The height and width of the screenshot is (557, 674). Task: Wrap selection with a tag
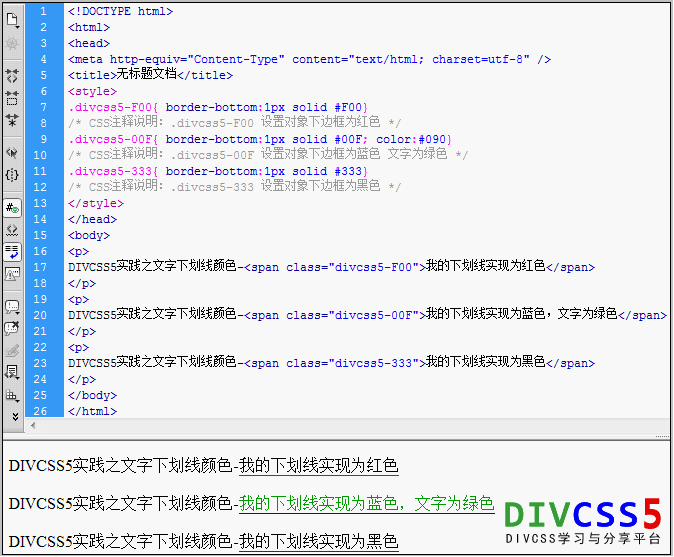(12, 350)
